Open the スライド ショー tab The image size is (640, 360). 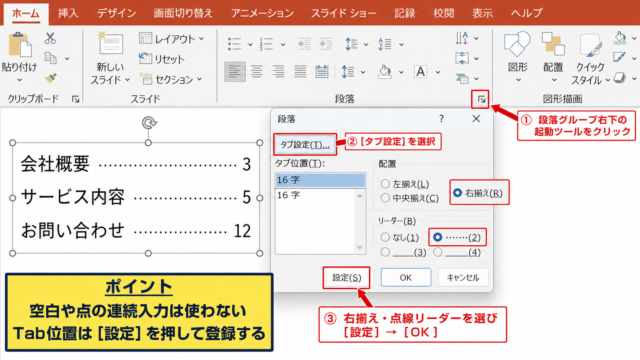tap(344, 13)
